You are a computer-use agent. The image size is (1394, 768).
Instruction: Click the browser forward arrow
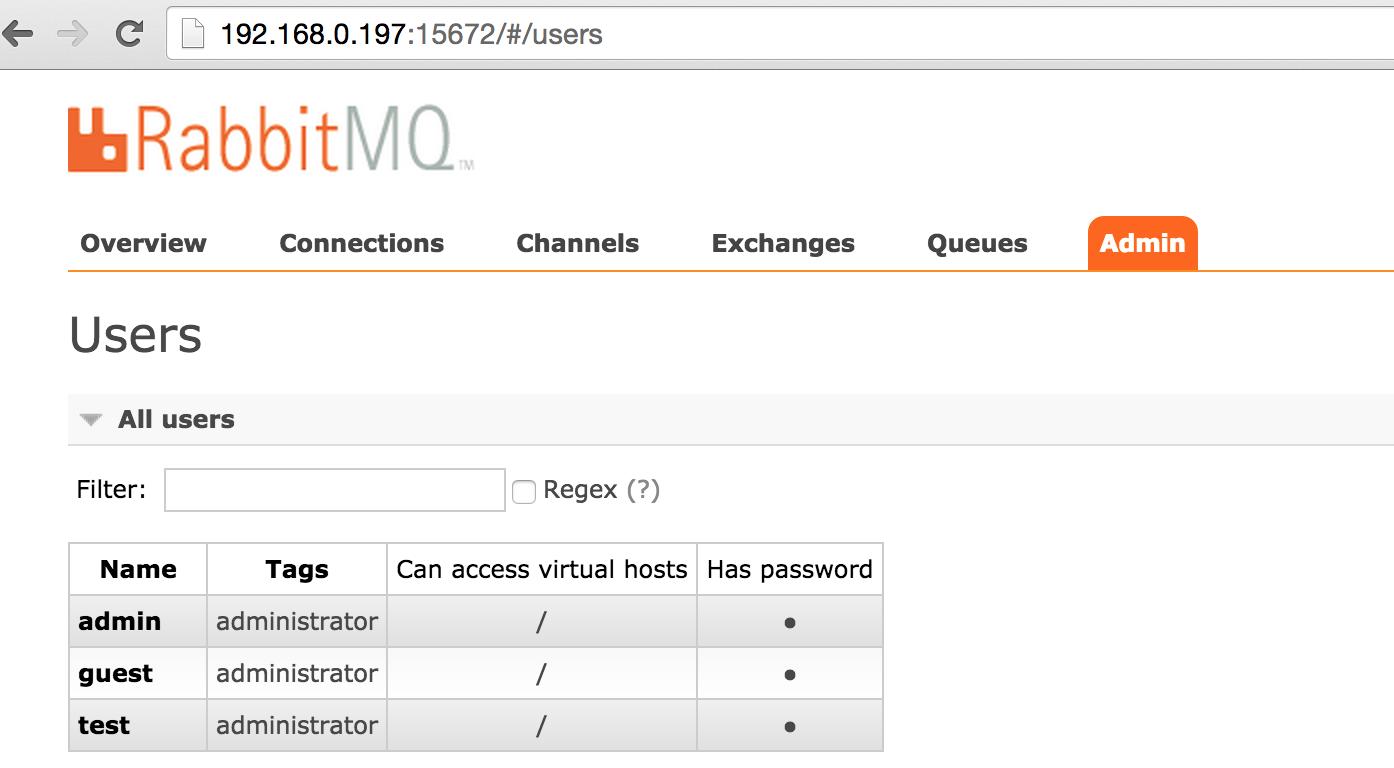(x=73, y=34)
